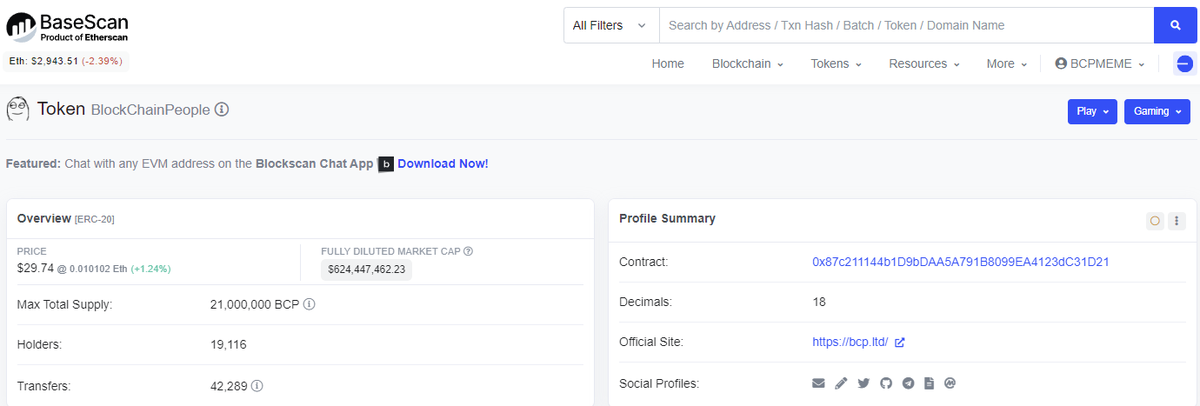
Task: Go to Home in navigation
Action: tap(668, 64)
